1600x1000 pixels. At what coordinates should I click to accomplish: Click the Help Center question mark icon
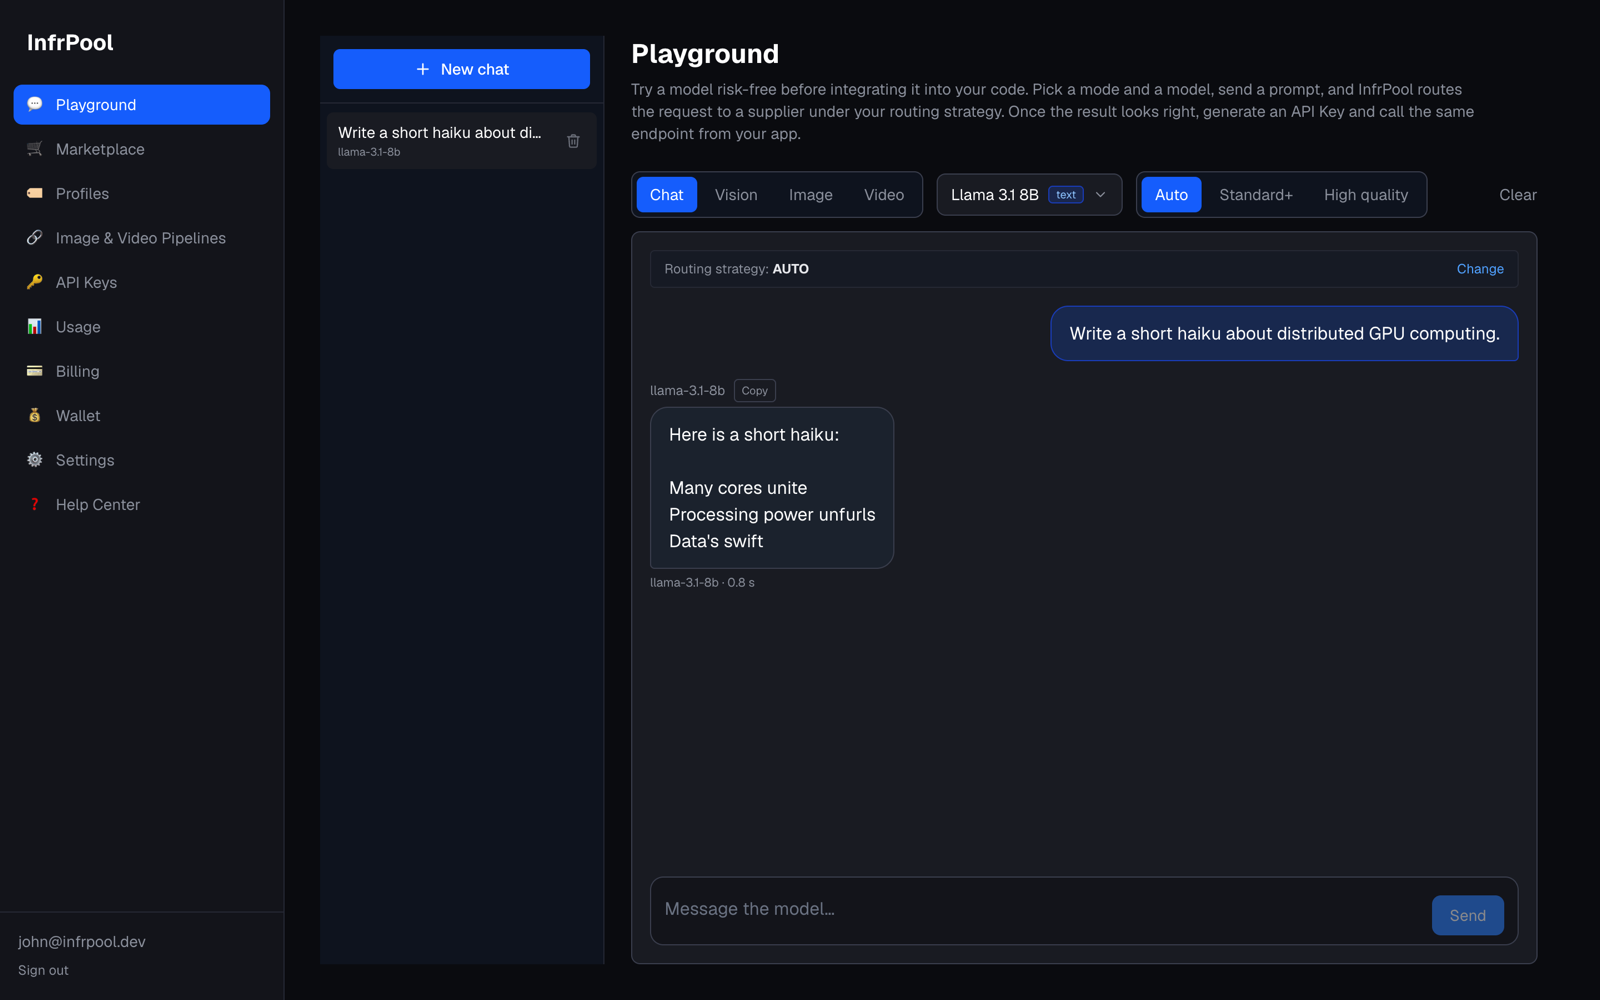click(35, 504)
